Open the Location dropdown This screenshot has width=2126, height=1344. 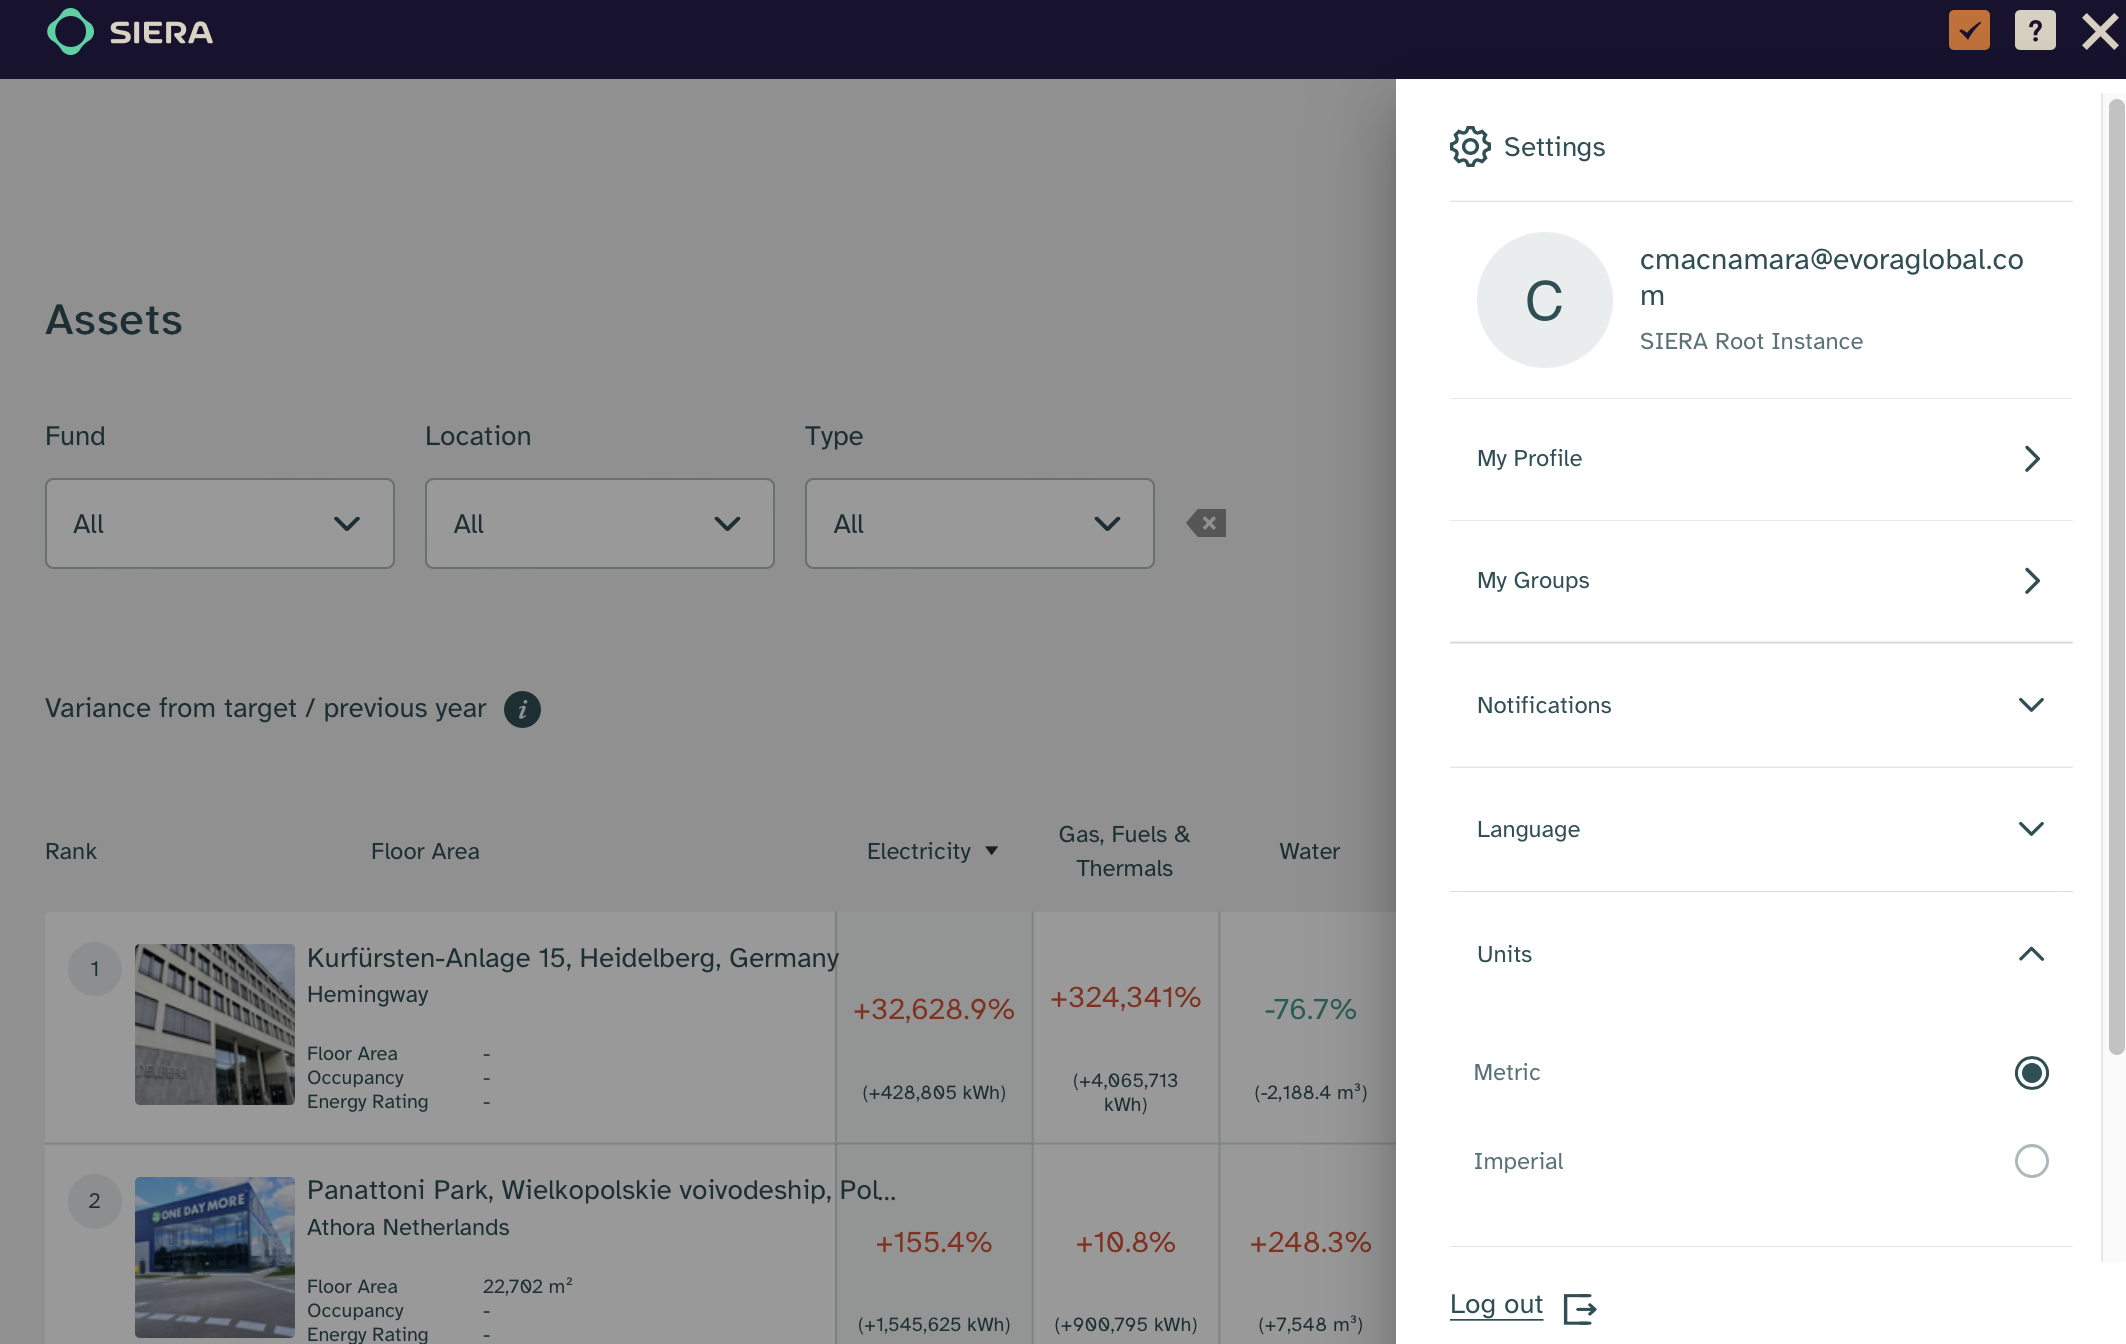[600, 524]
